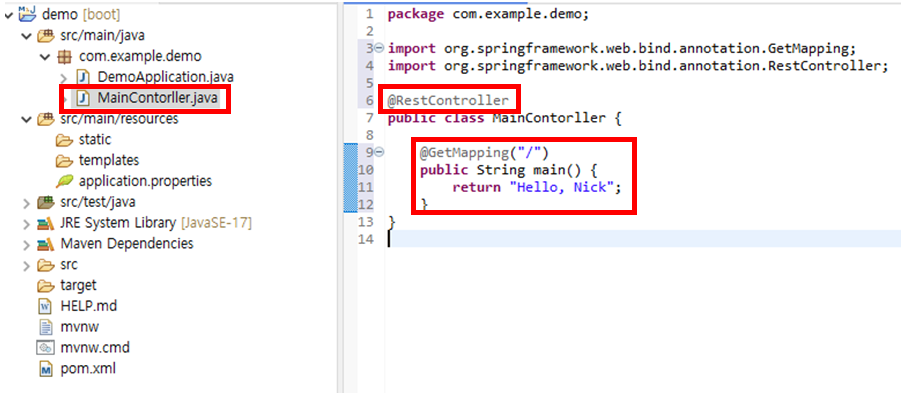
Task: Click the mvnw file icon
Action: point(45,327)
